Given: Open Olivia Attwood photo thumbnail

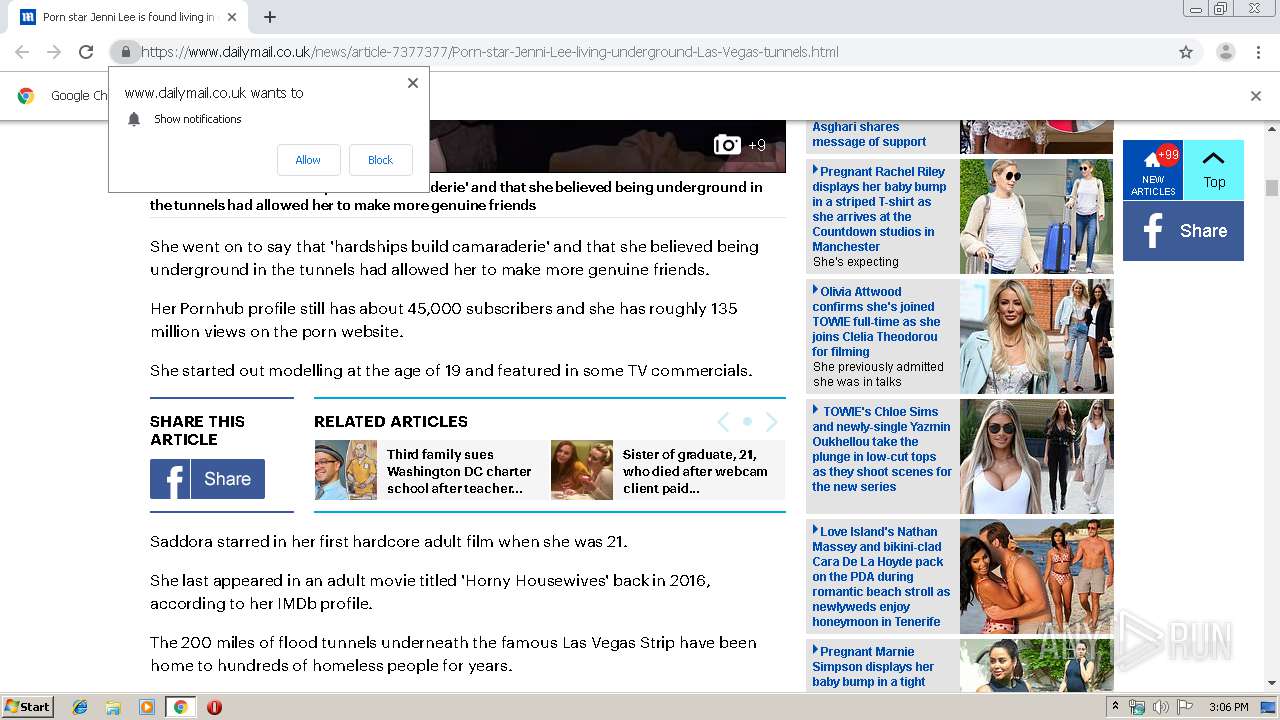Looking at the screenshot, I should (x=1036, y=336).
